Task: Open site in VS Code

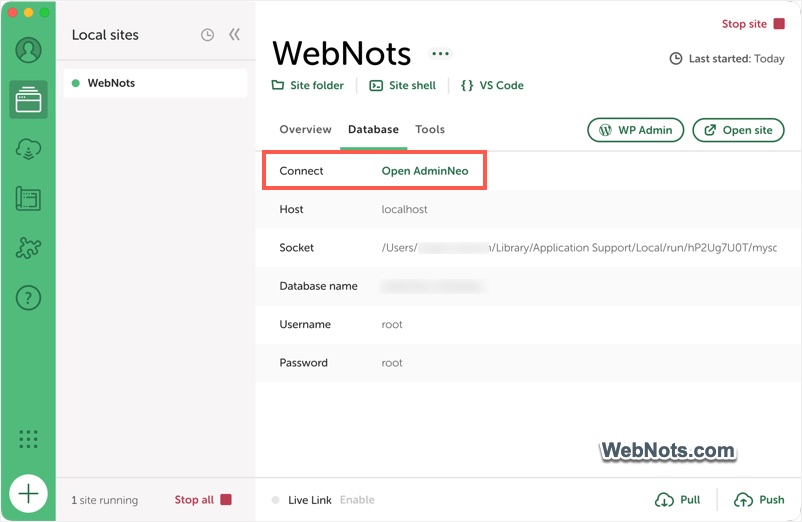Action: [492, 85]
